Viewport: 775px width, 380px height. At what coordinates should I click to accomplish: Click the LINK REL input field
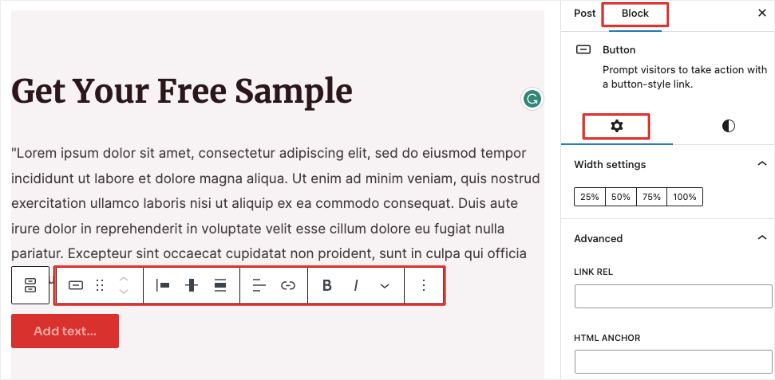tap(673, 296)
